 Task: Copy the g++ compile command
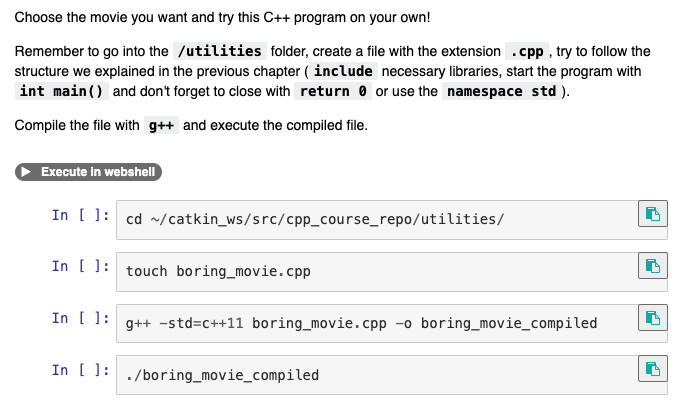point(652,317)
